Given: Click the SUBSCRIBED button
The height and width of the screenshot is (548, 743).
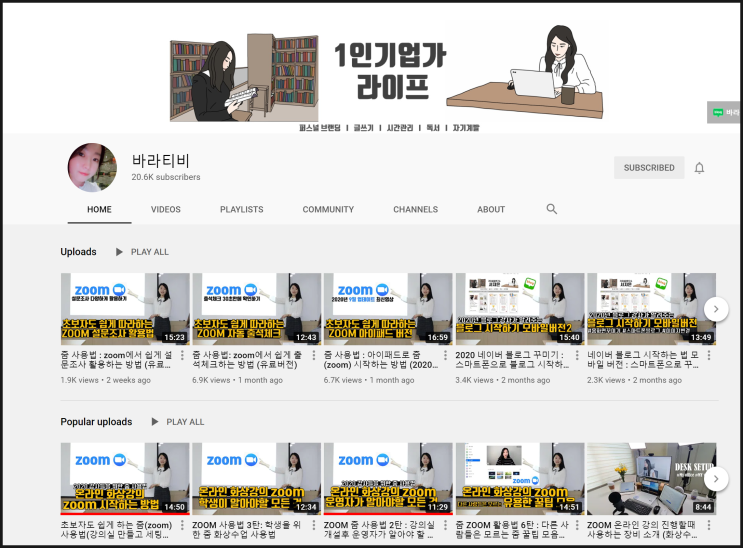Looking at the screenshot, I should [x=649, y=168].
